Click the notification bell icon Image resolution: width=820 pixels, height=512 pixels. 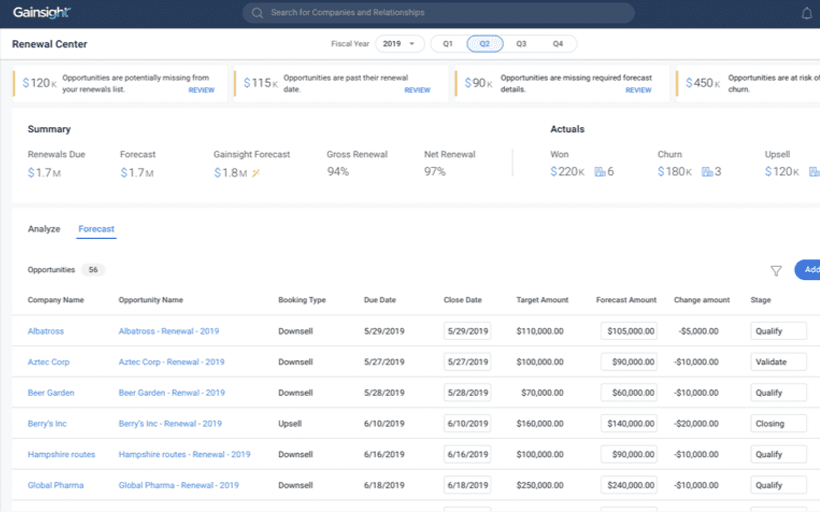point(807,14)
